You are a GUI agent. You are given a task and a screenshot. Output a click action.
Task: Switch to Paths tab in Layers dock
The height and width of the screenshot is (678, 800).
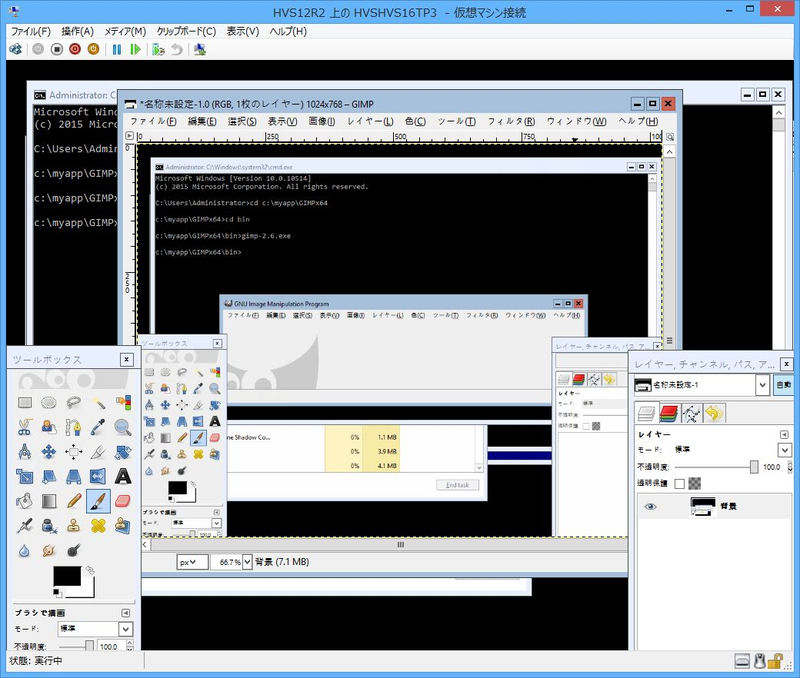691,413
